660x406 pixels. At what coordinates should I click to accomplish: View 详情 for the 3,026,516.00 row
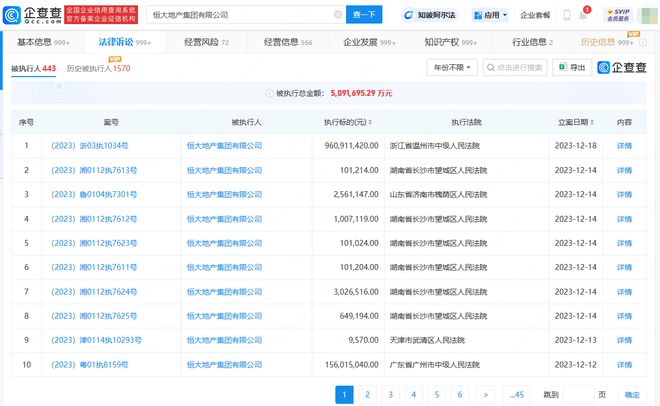tap(624, 292)
